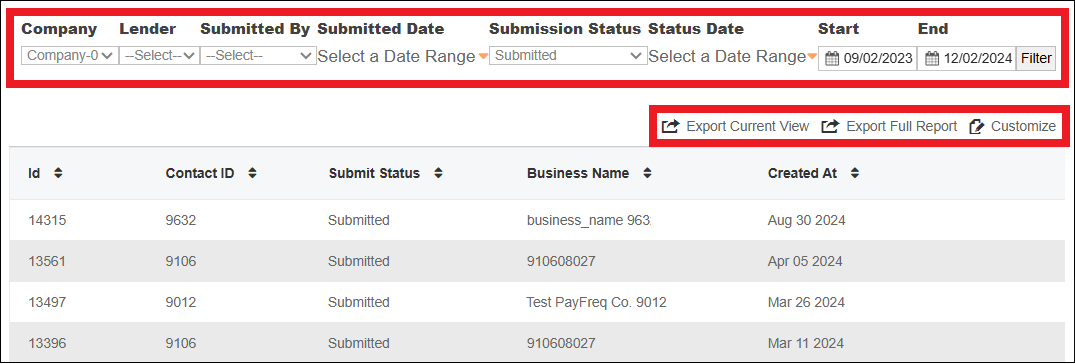This screenshot has height=364, width=1075.
Task: Click the Start date field 09/02/2023
Action: click(868, 59)
